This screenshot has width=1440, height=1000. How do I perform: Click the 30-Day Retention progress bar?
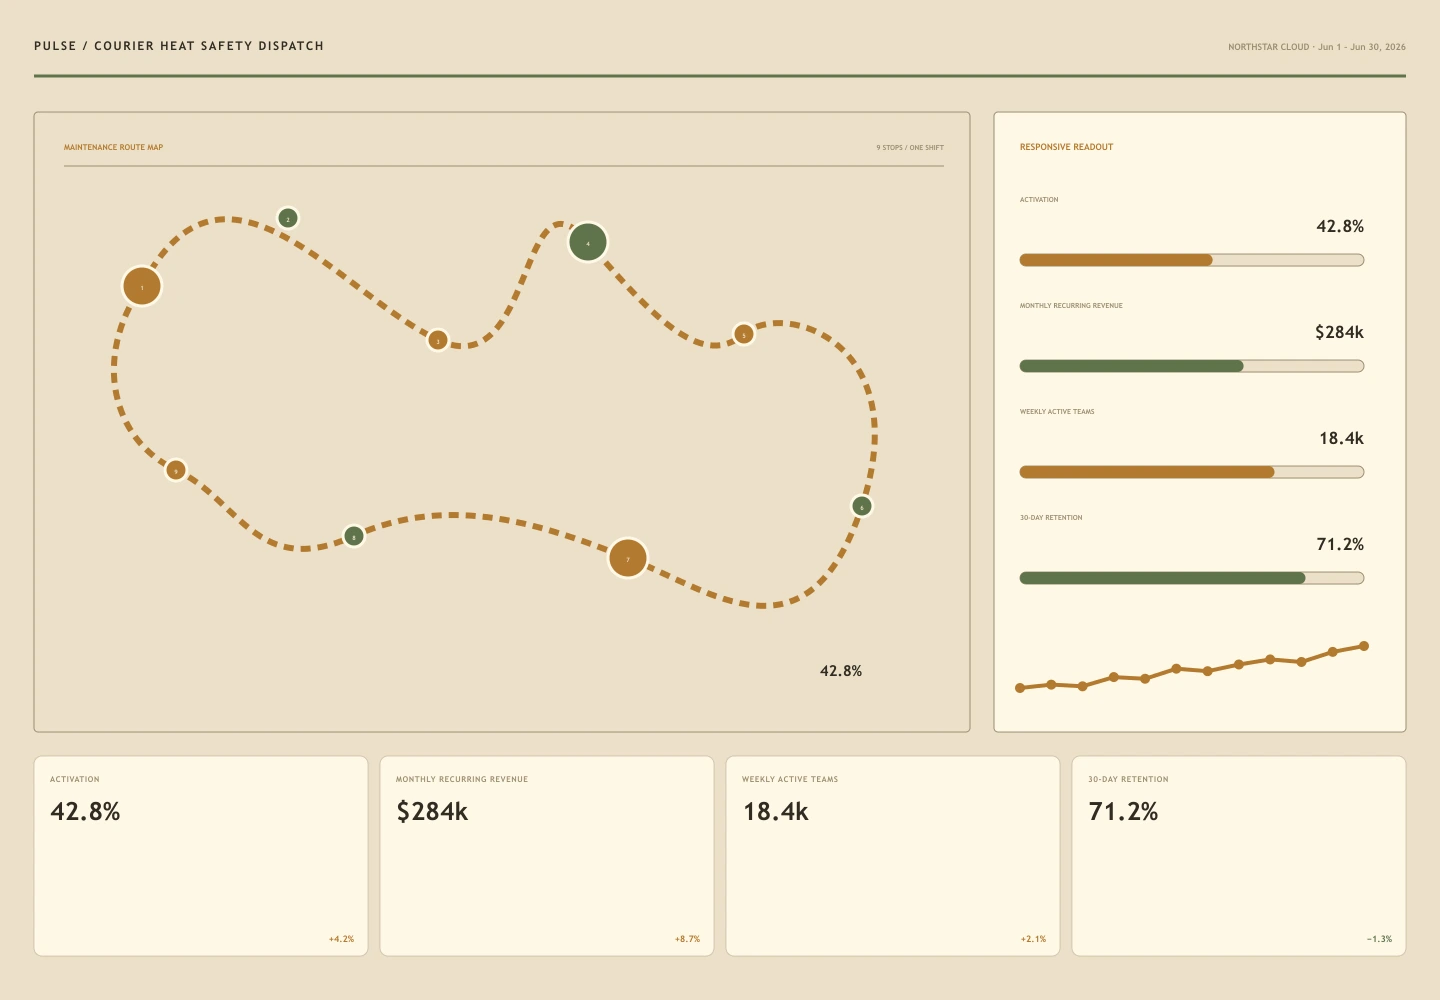(x=1192, y=578)
